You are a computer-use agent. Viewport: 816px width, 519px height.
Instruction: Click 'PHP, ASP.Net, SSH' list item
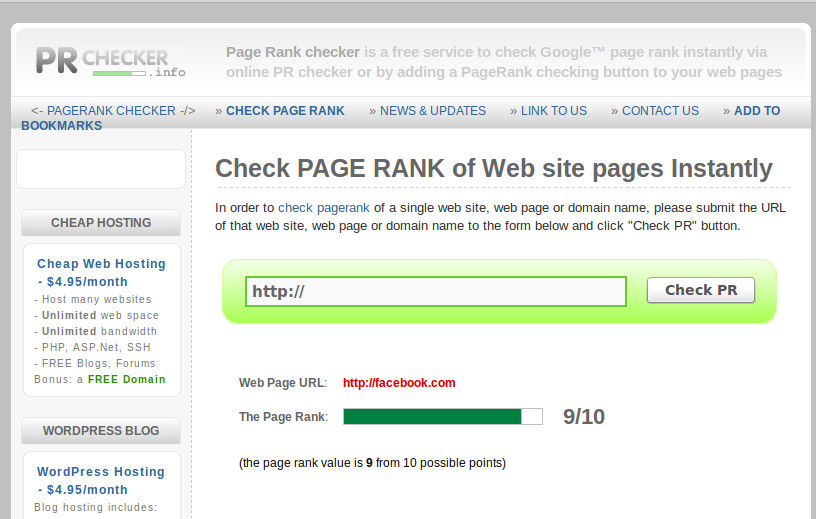click(x=92, y=347)
